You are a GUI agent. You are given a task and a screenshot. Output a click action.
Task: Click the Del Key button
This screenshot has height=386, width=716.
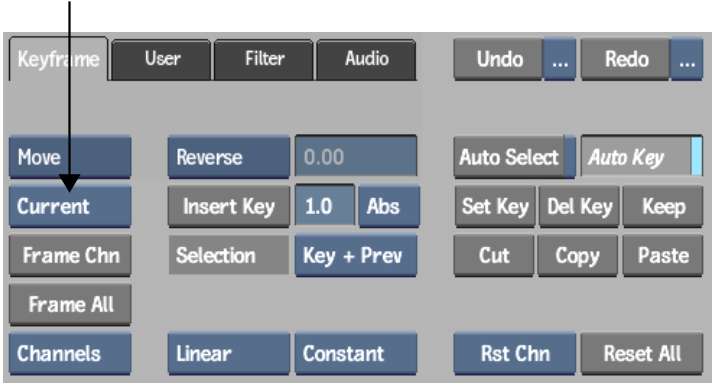click(x=579, y=206)
